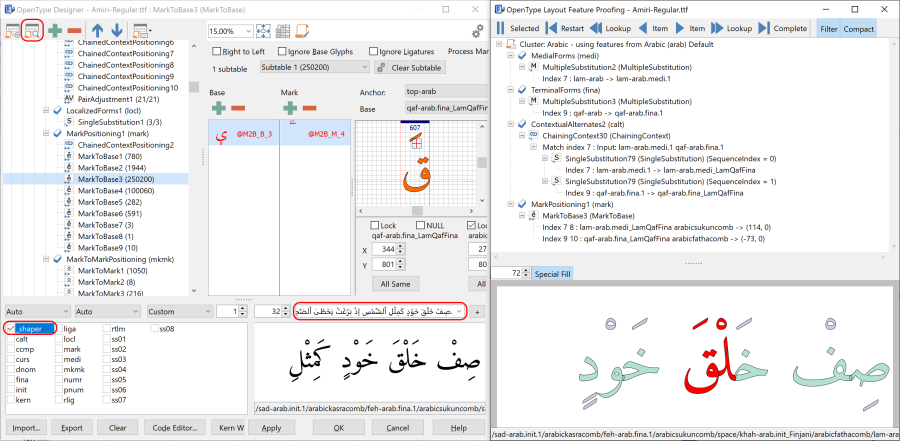Add a mark with green plus icon
Viewport: 900px width, 441px height.
click(x=290, y=107)
